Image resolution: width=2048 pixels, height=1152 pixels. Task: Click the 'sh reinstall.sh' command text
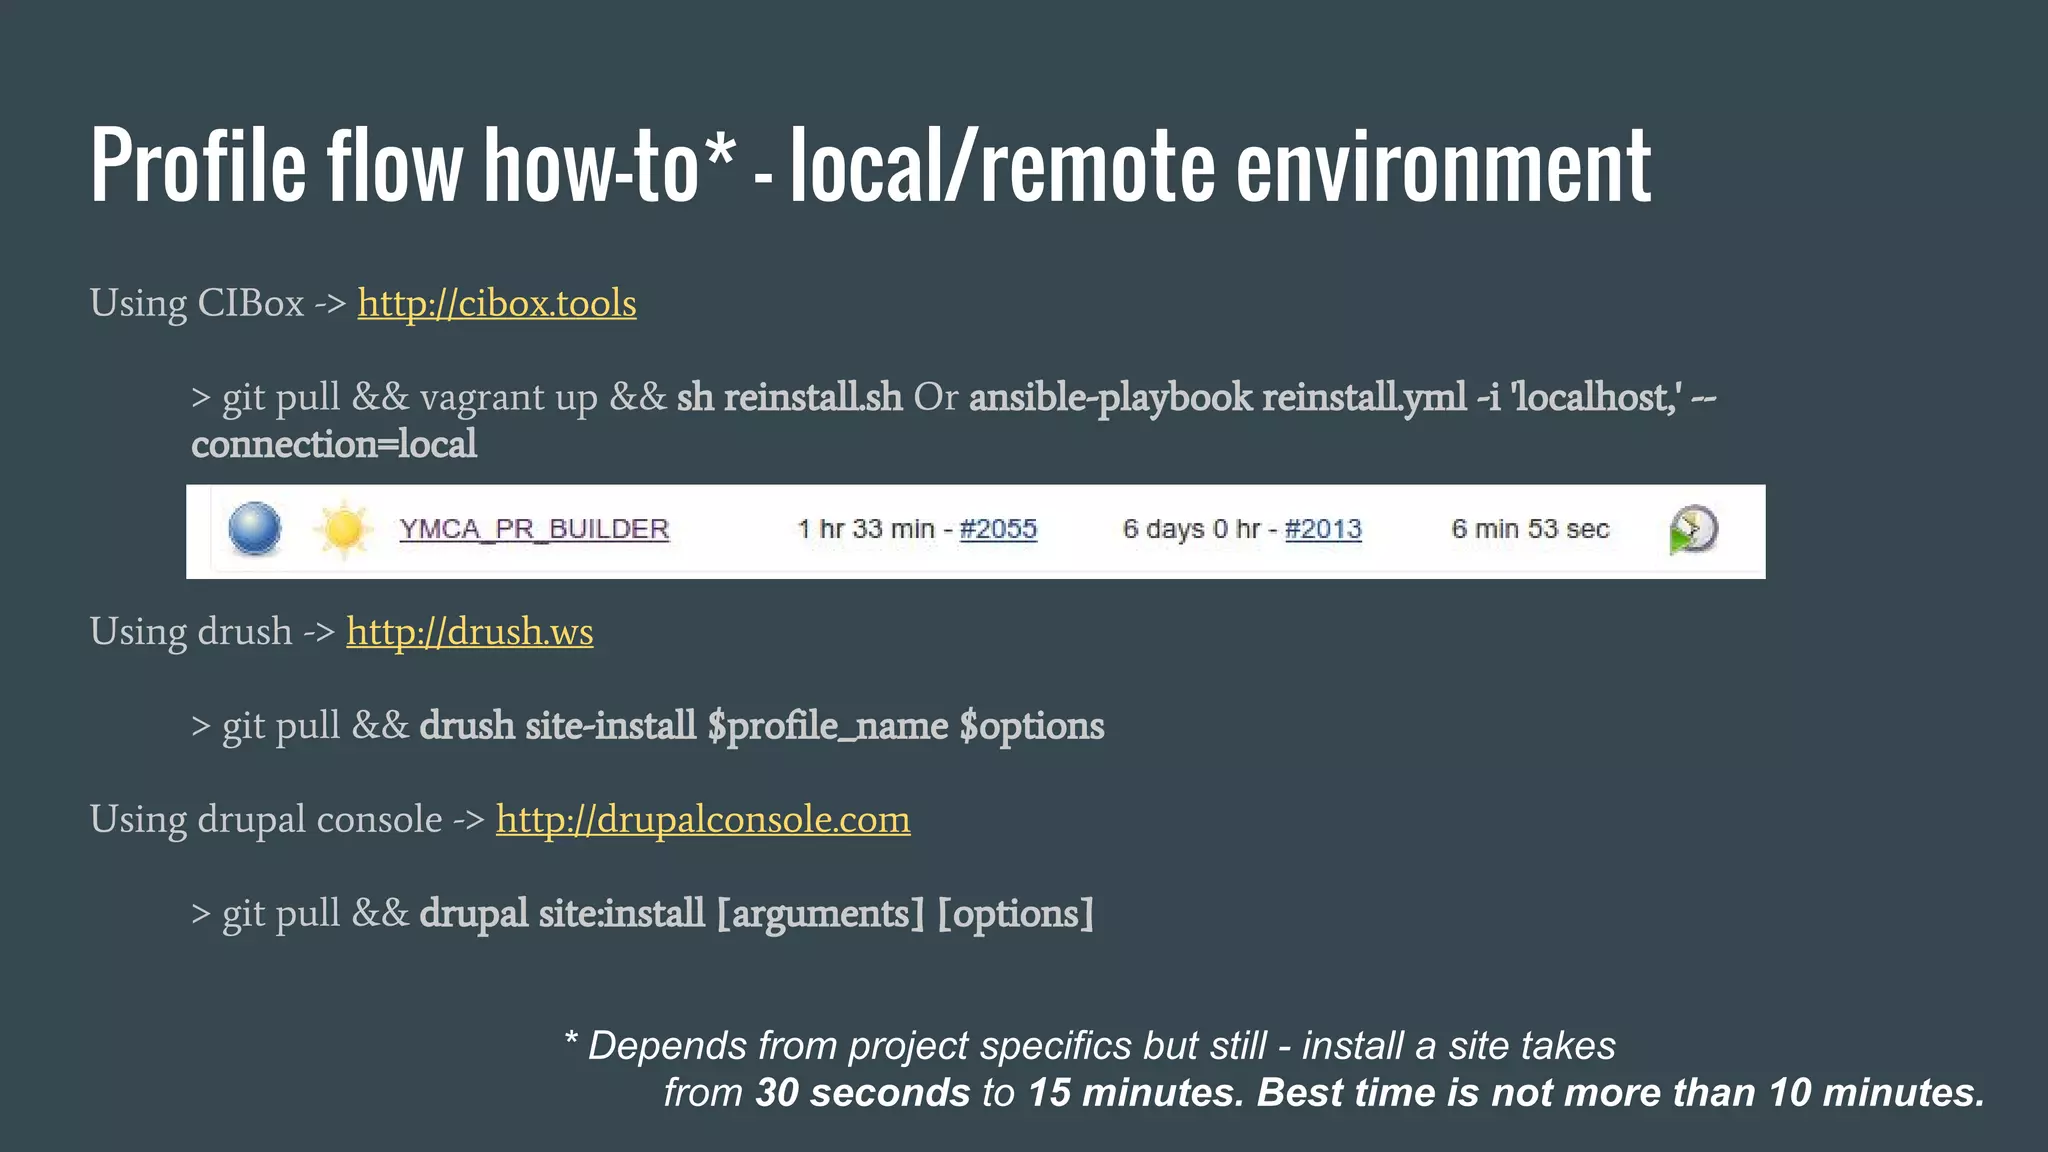pos(789,397)
